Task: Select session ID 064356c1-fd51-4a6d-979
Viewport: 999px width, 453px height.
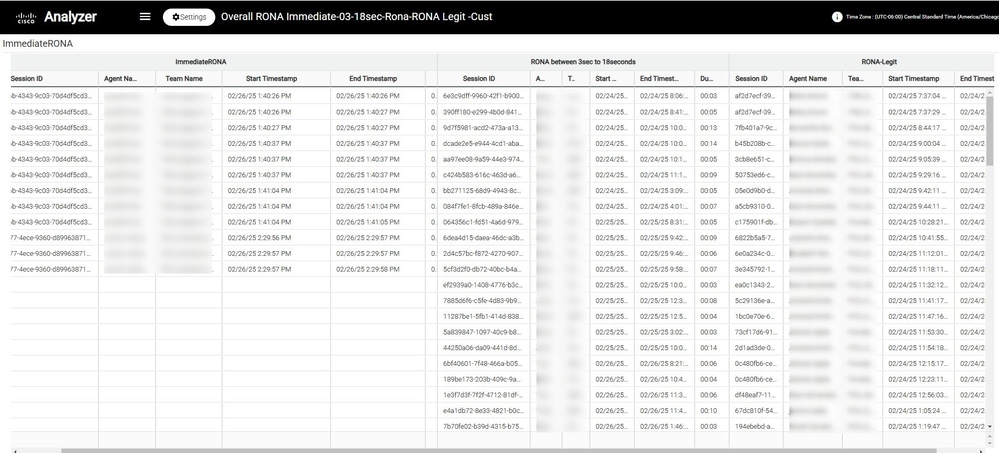Action: tap(482, 222)
